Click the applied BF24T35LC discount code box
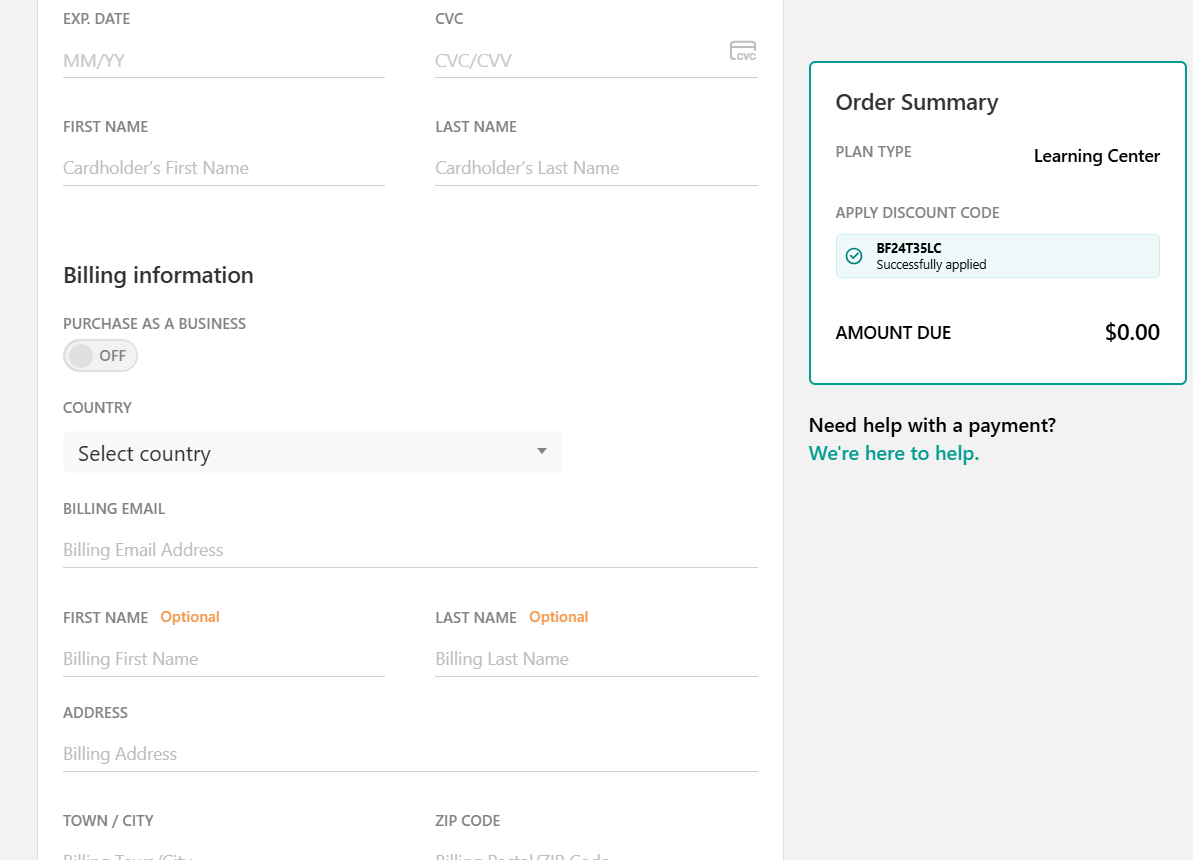1193x860 pixels. [x=997, y=256]
